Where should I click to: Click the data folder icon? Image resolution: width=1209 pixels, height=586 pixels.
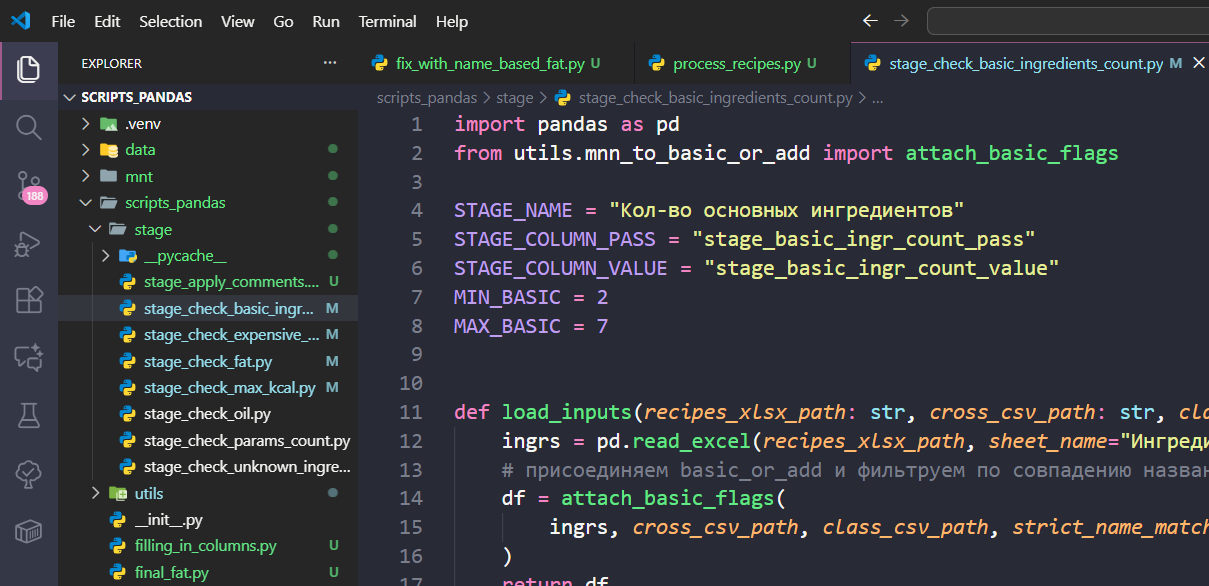click(x=109, y=150)
